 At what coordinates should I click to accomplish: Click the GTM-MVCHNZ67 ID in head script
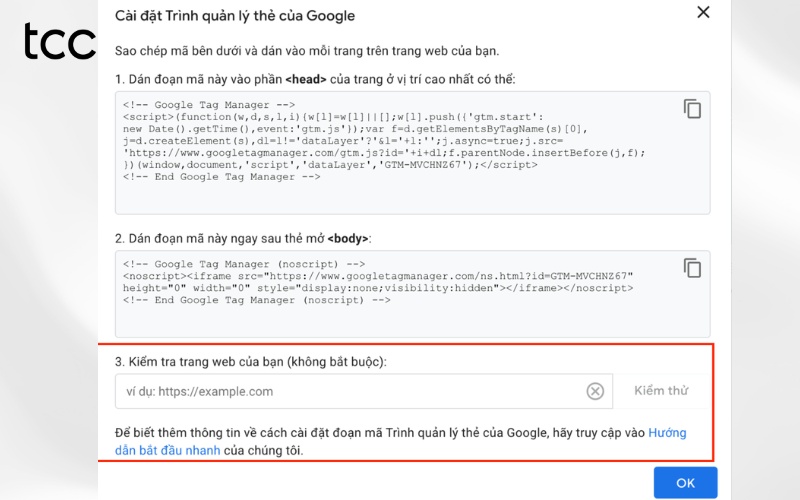[x=422, y=165]
